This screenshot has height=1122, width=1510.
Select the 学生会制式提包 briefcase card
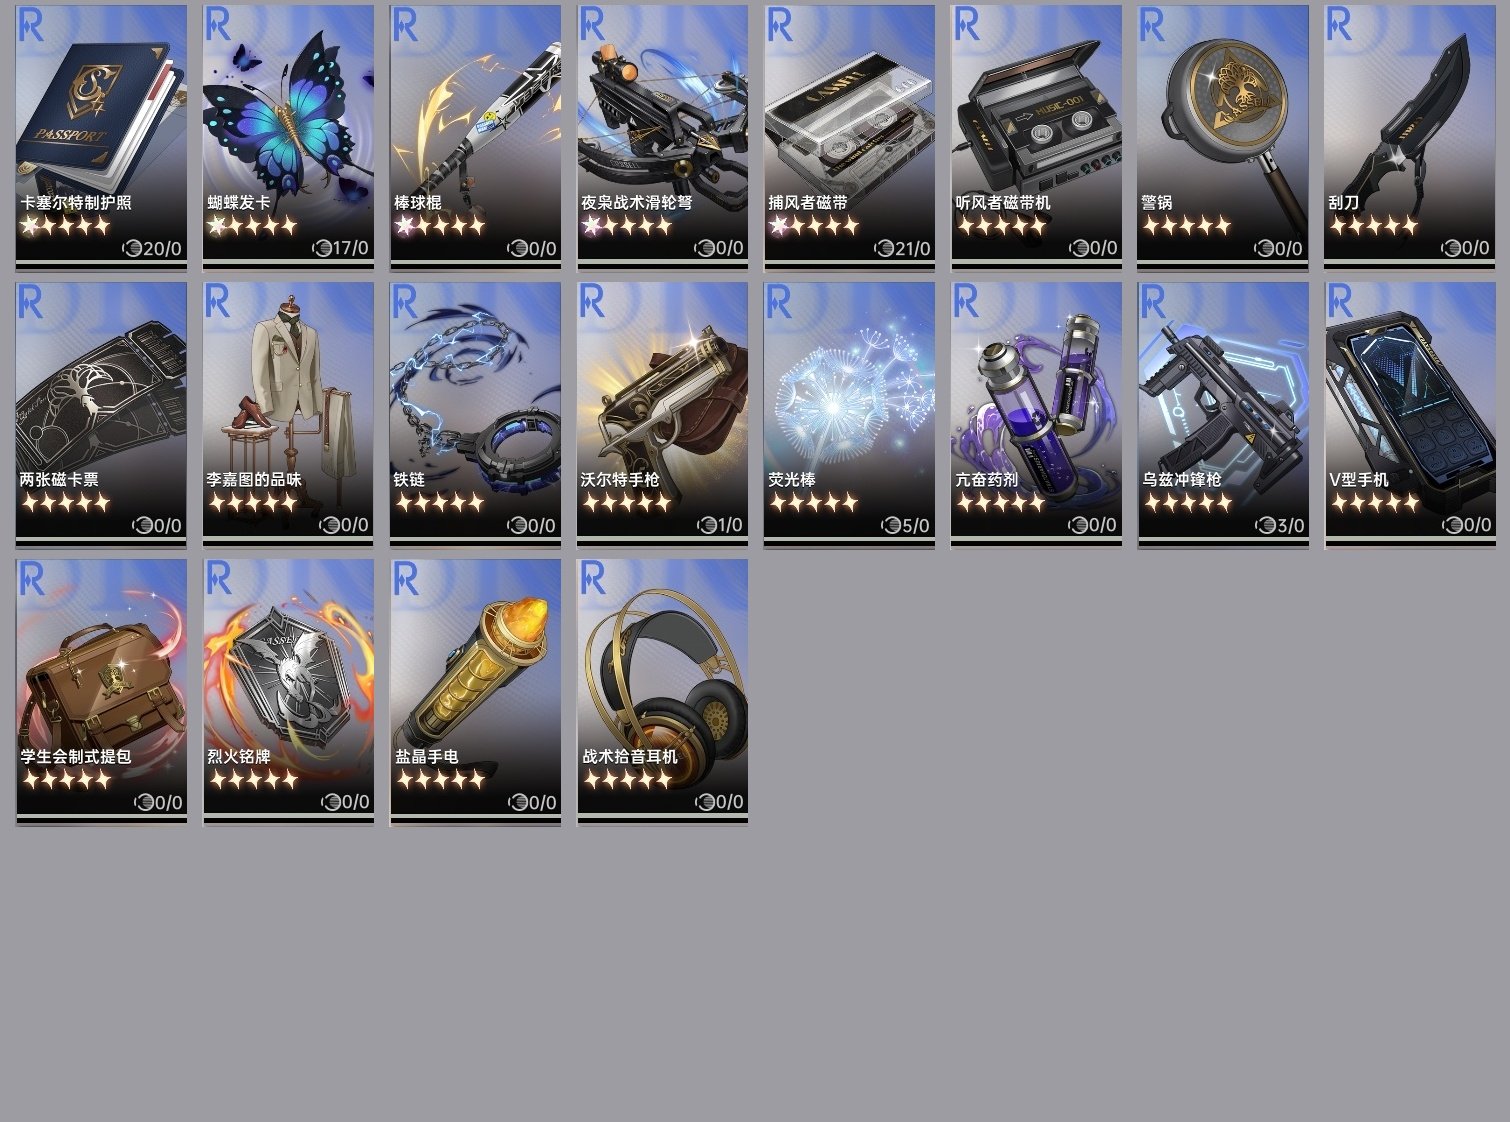point(101,691)
